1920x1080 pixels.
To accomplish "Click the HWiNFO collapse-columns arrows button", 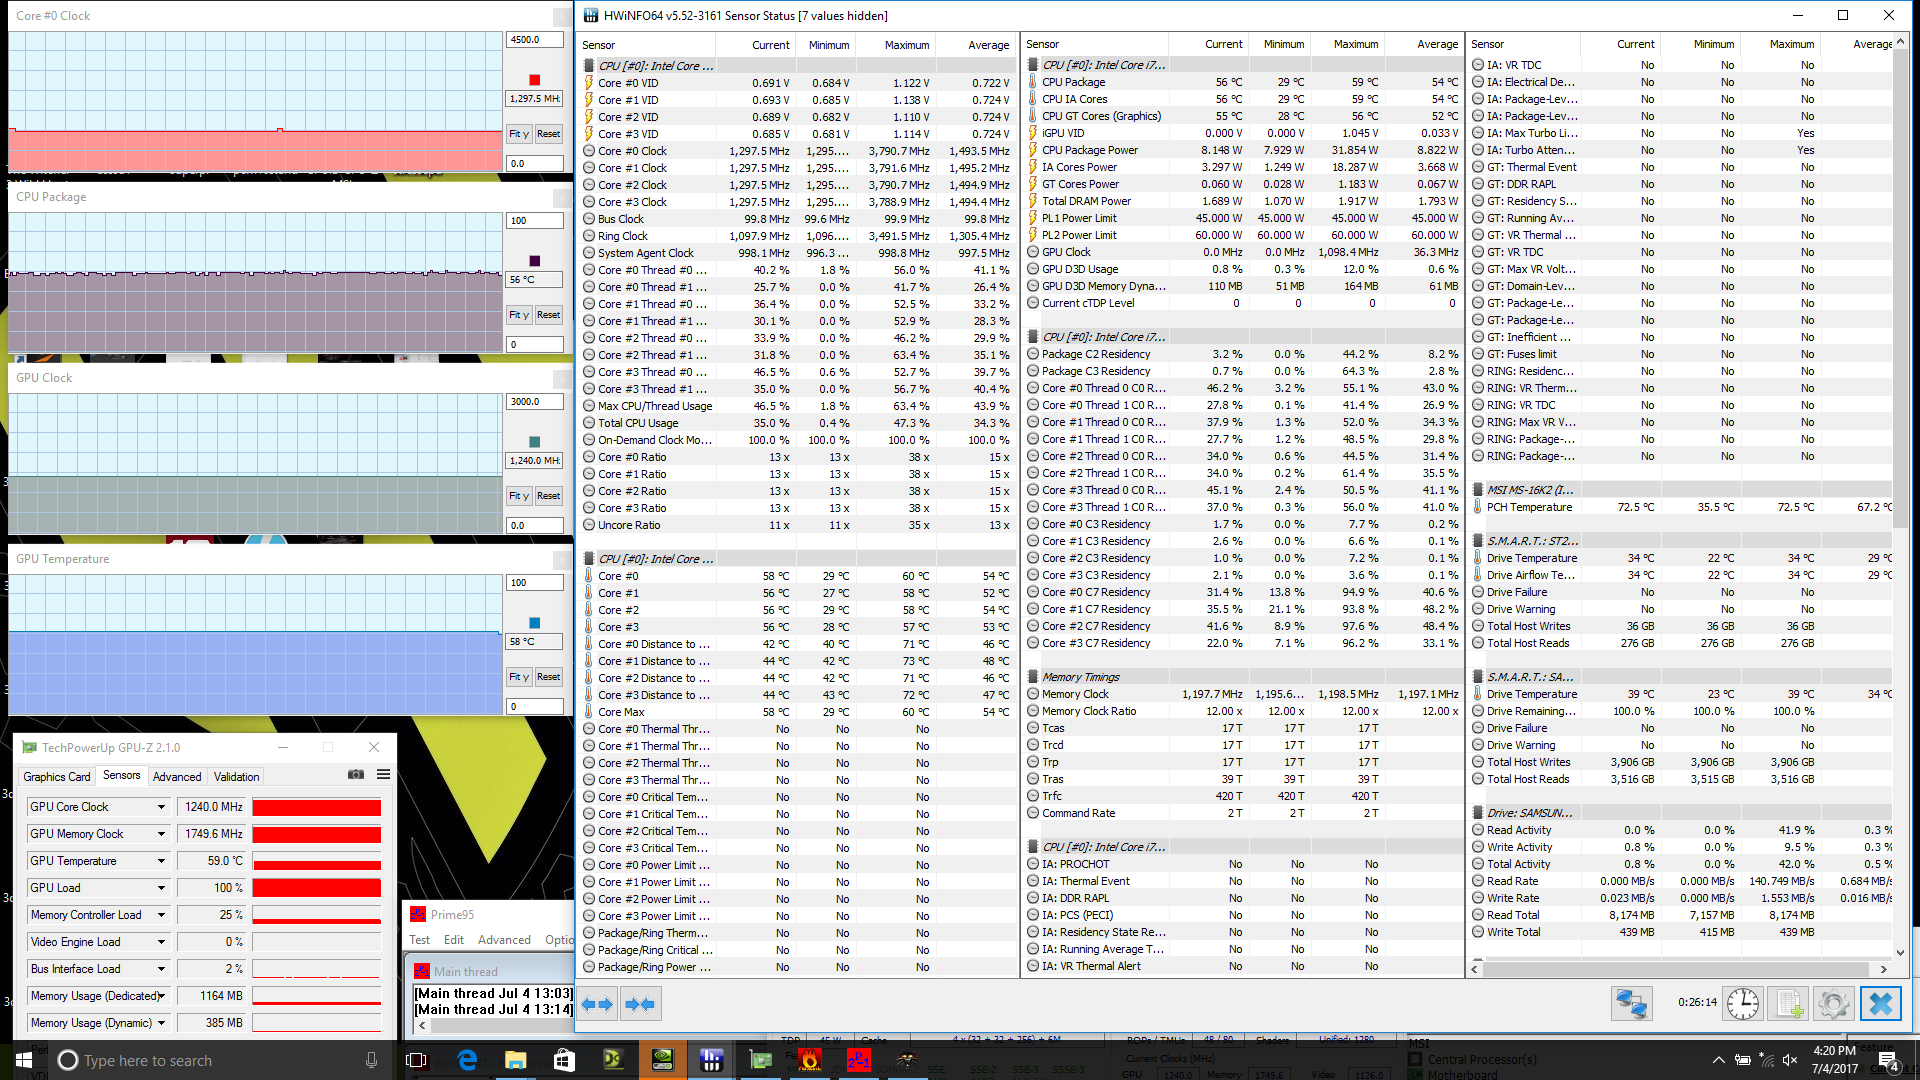I will (640, 1004).
